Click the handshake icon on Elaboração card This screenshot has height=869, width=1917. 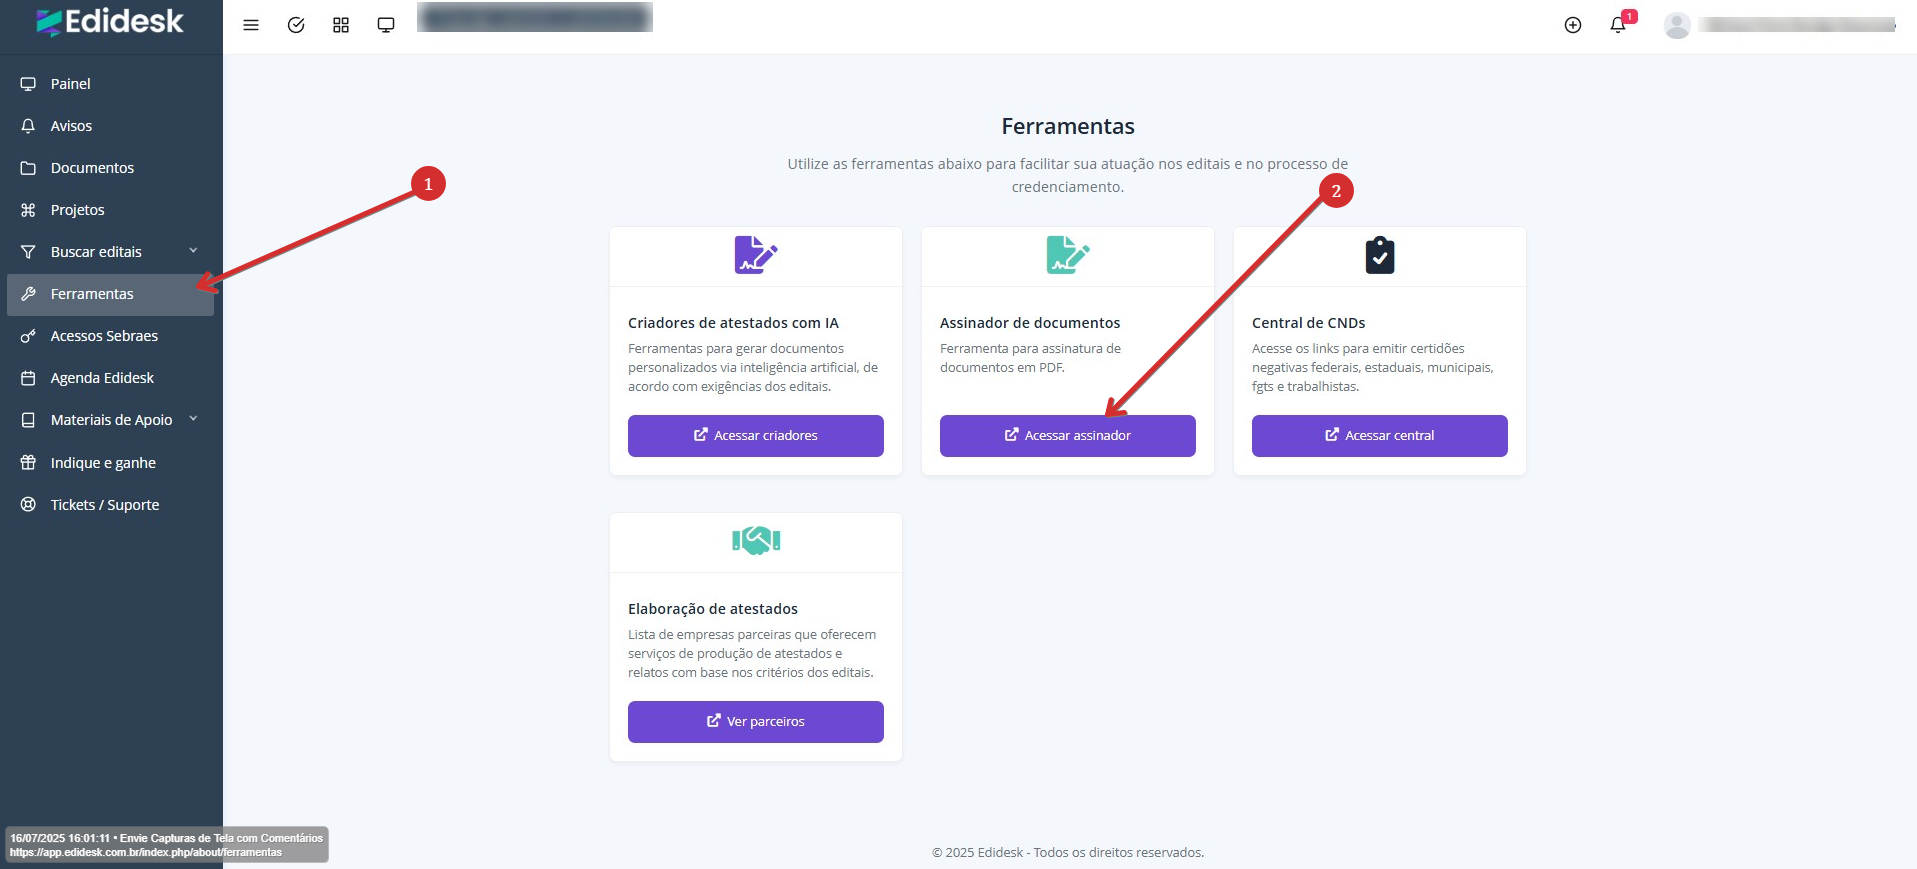click(x=756, y=541)
